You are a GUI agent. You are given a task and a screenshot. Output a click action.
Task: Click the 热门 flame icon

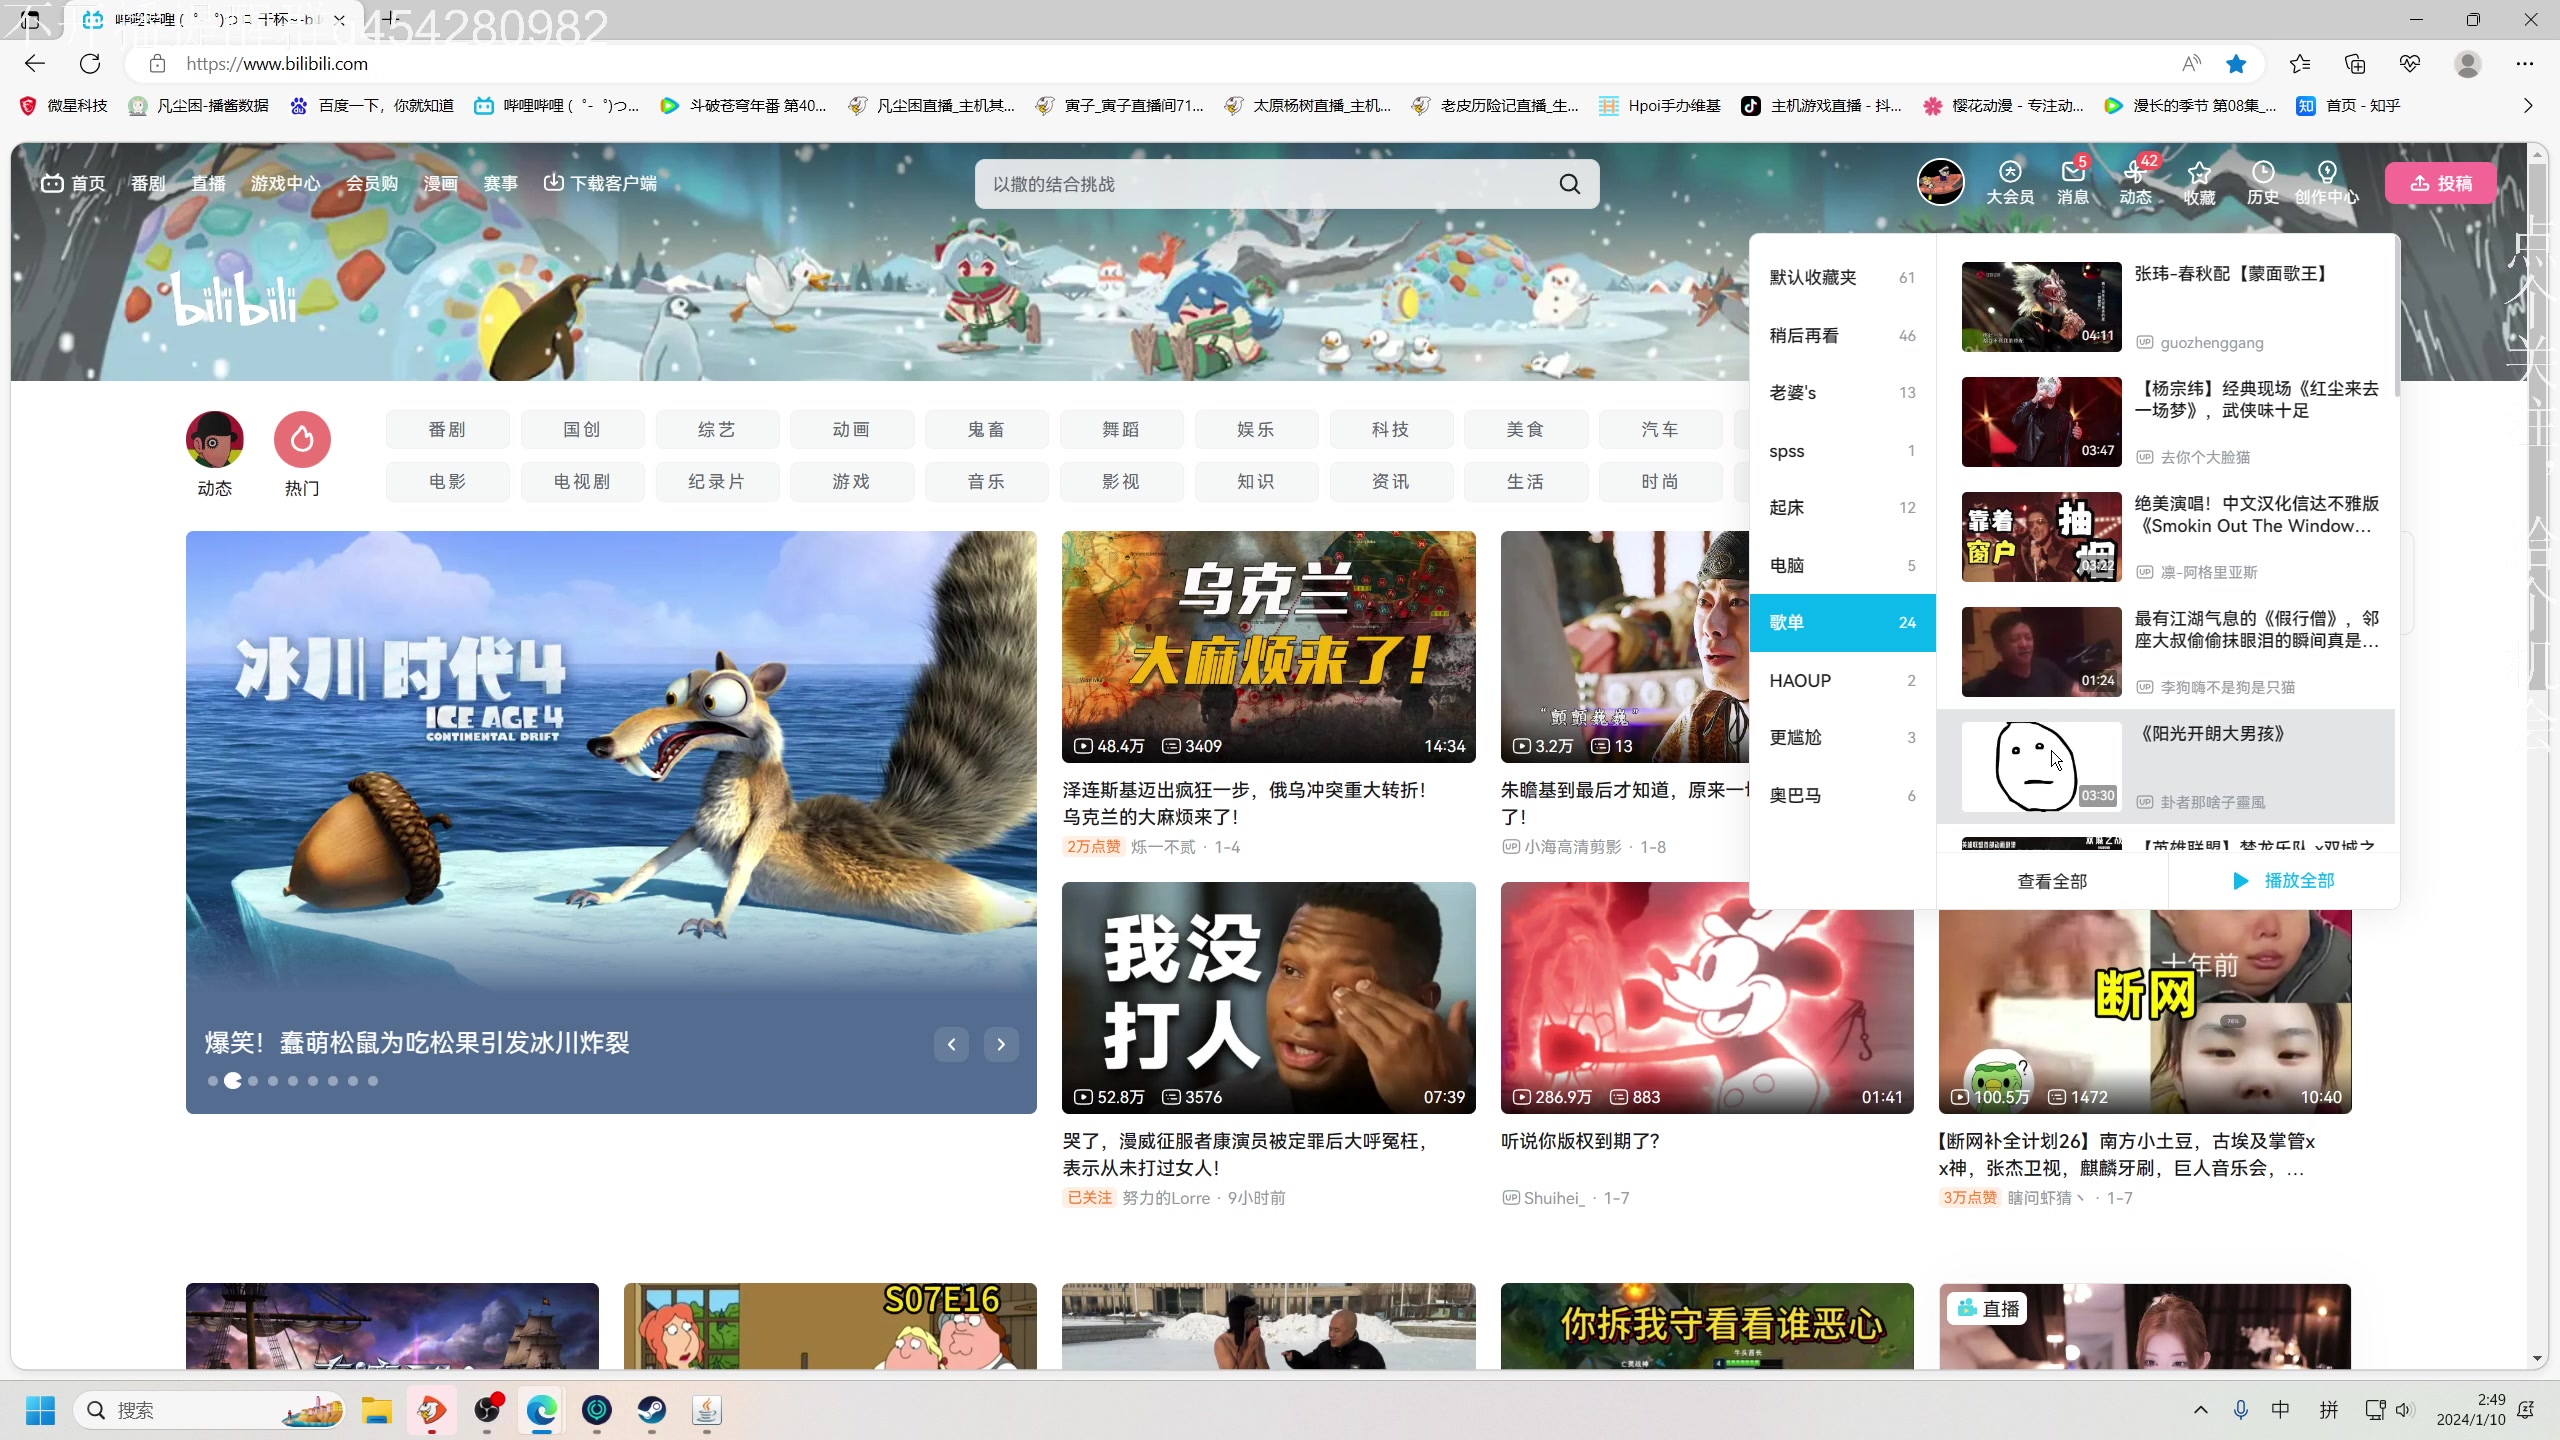point(302,439)
